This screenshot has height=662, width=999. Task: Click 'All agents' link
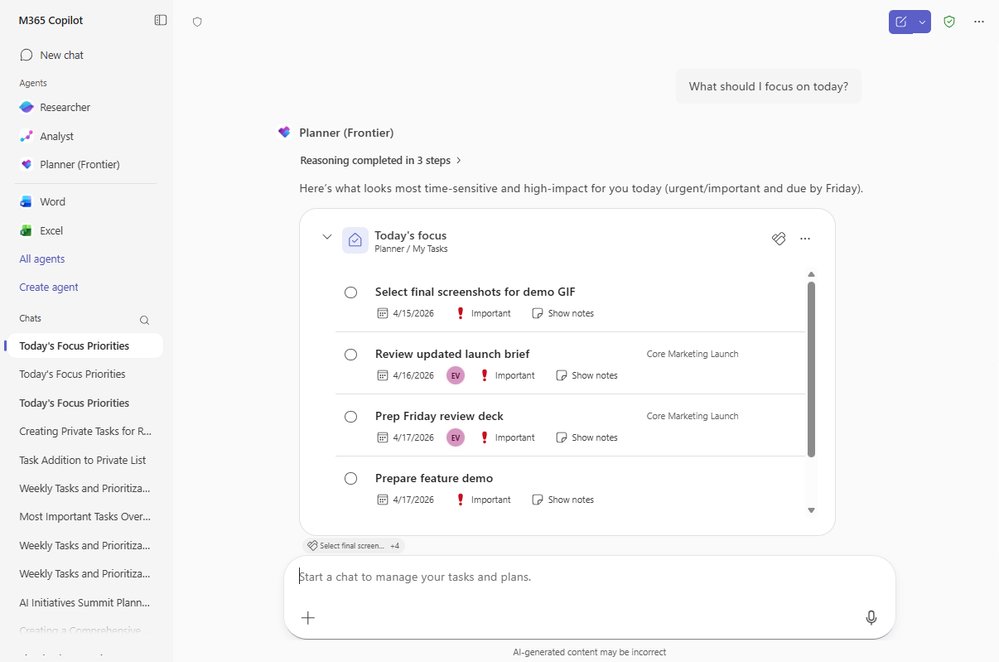[x=41, y=258]
